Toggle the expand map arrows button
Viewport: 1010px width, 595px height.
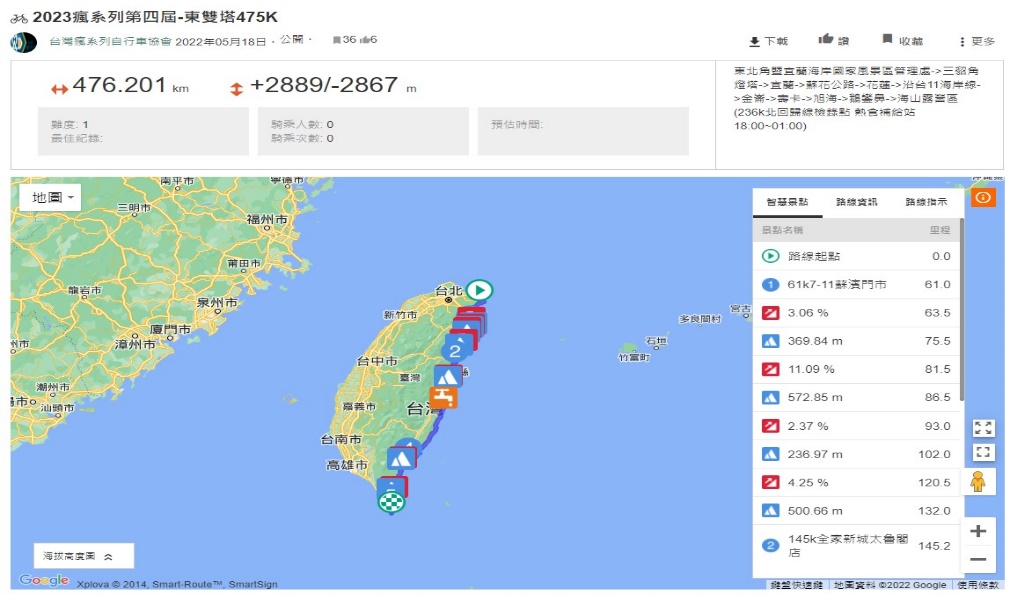coord(983,428)
